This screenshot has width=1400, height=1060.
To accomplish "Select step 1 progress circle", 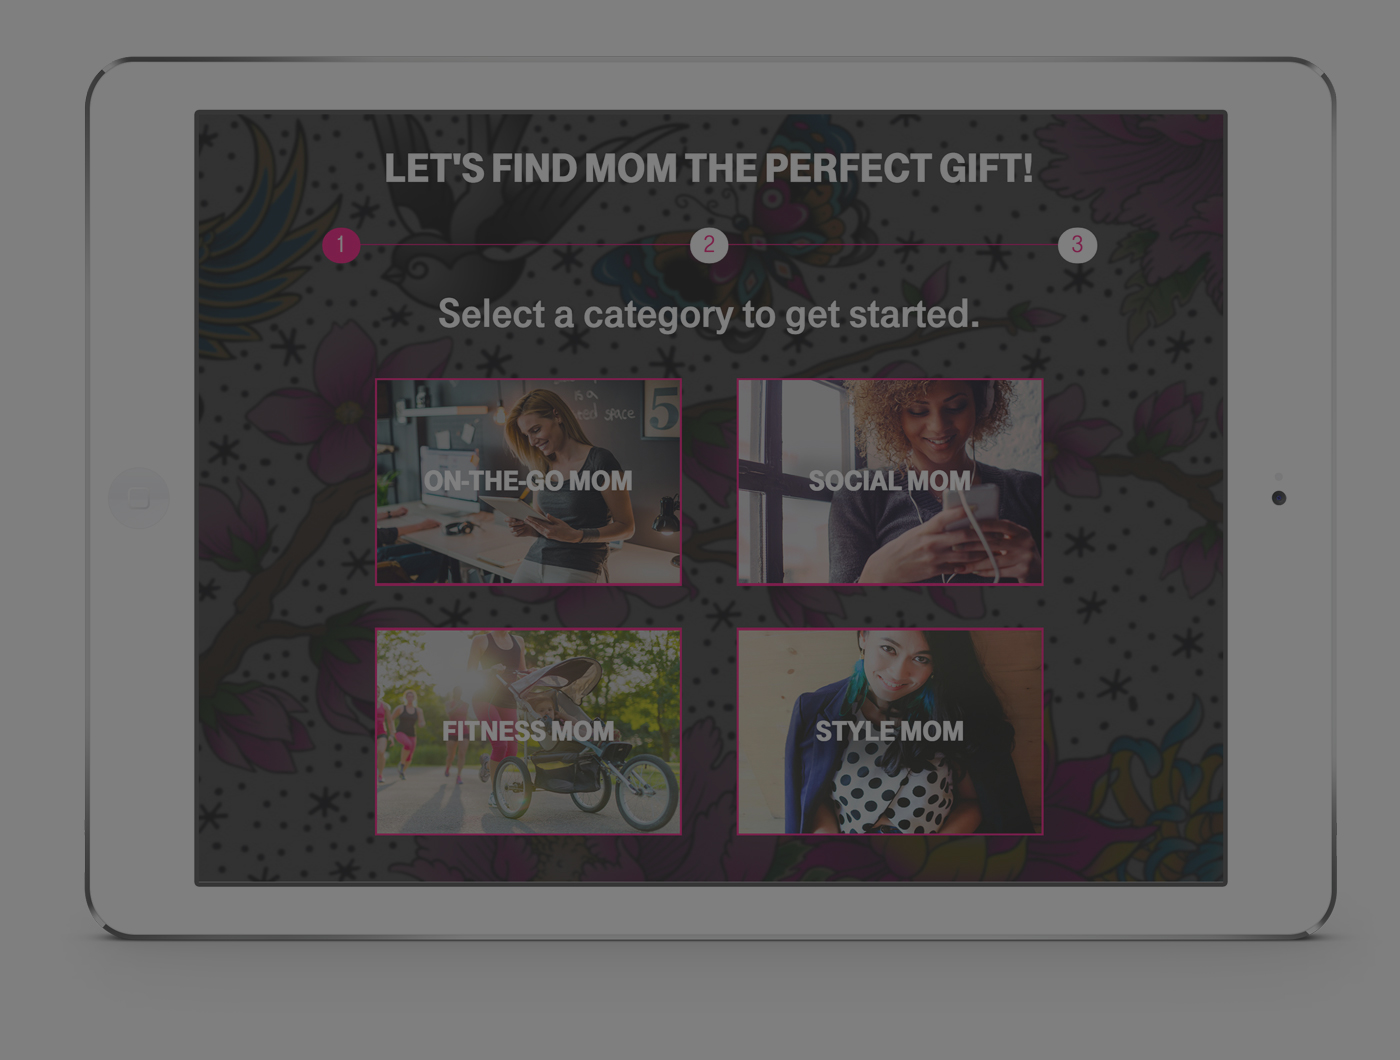I will (341, 245).
